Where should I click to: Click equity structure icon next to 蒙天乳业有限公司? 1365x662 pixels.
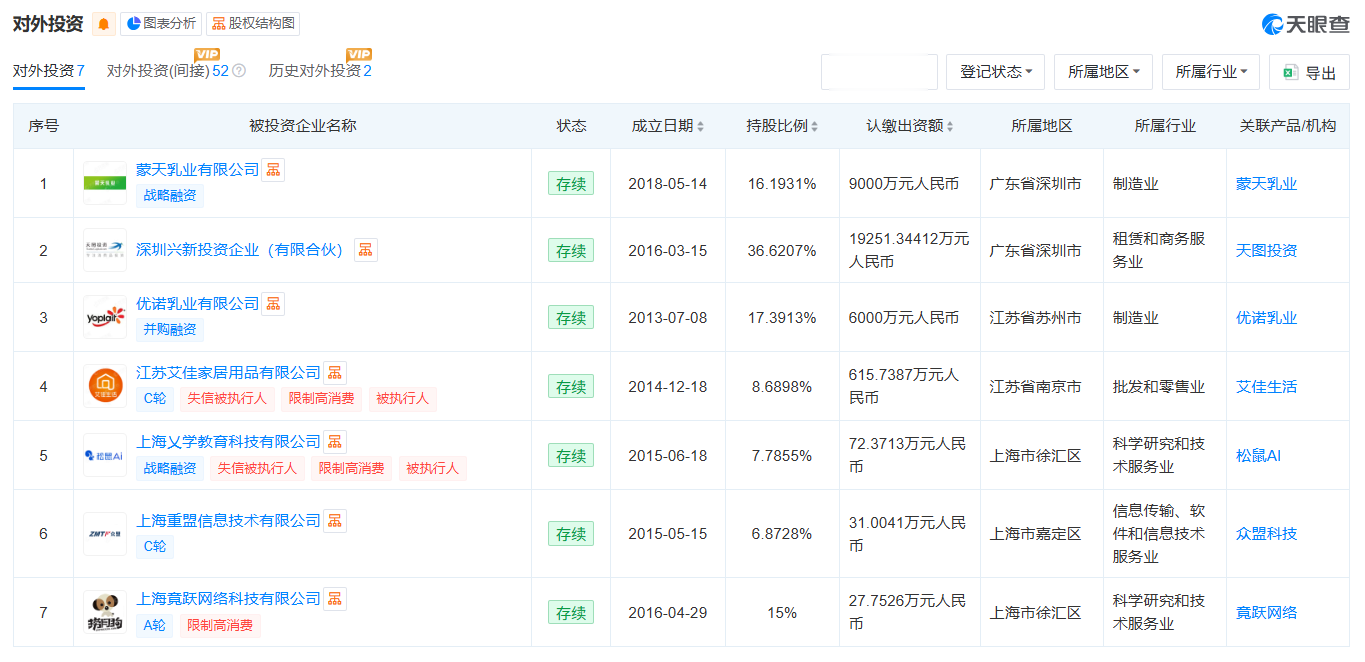point(273,170)
